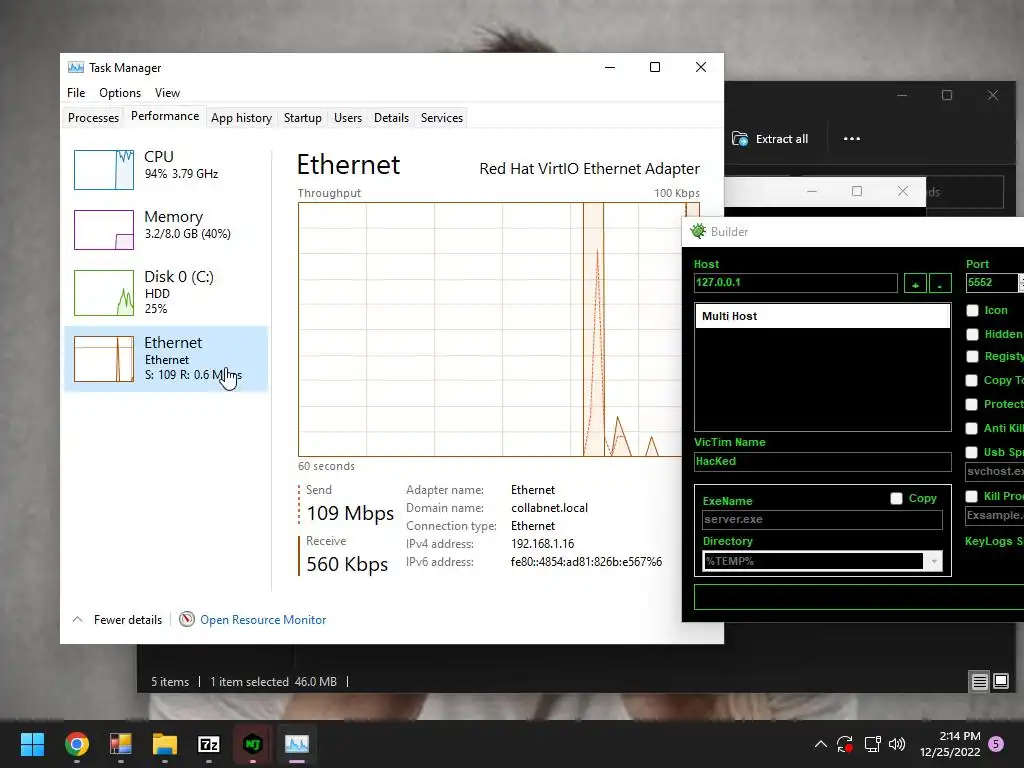Open the Options menu in Task Manager
Viewport: 1024px width, 768px height.
(120, 93)
